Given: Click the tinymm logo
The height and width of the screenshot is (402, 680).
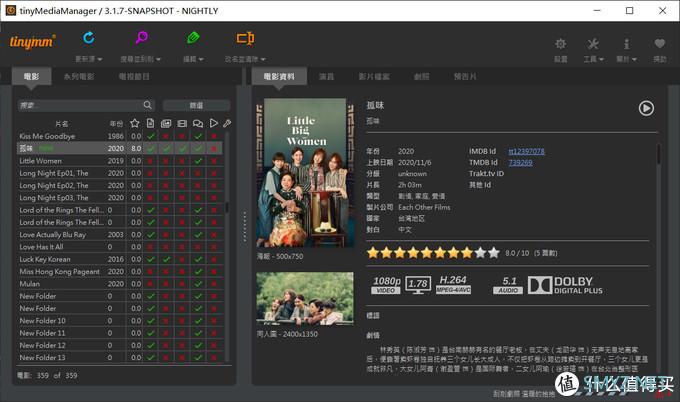Looking at the screenshot, I should [x=33, y=42].
